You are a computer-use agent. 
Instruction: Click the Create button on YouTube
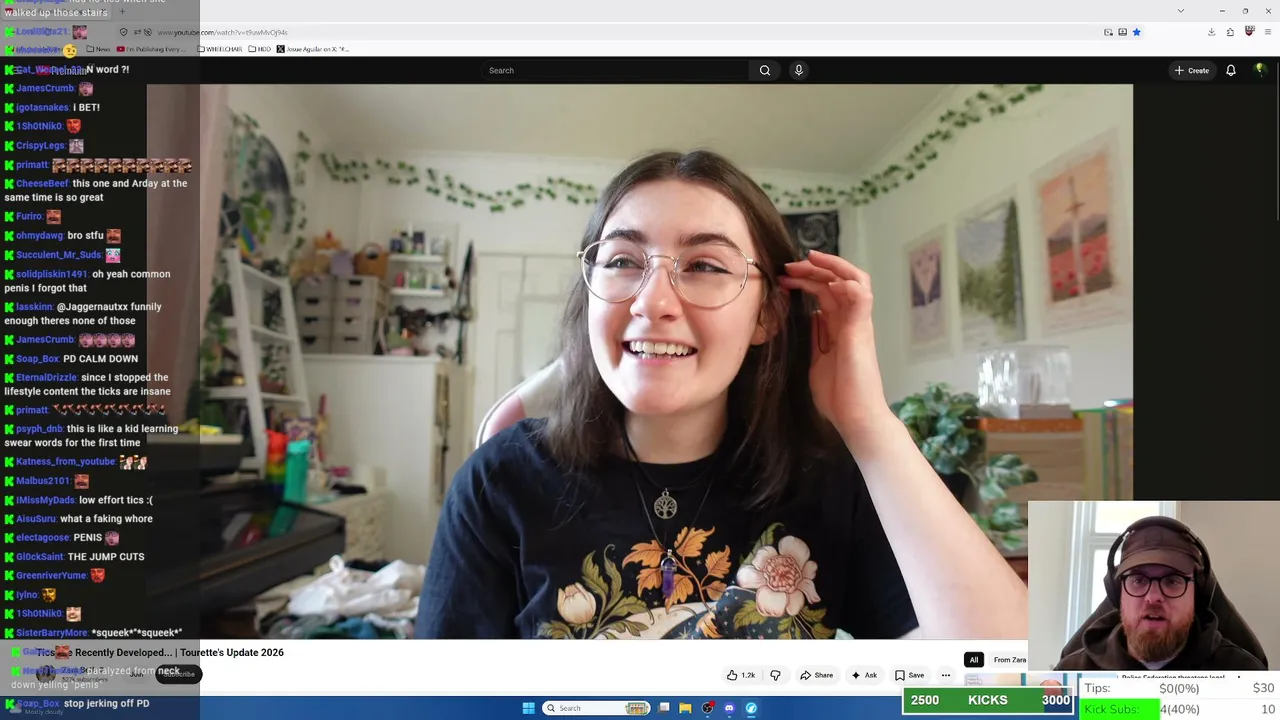1192,70
